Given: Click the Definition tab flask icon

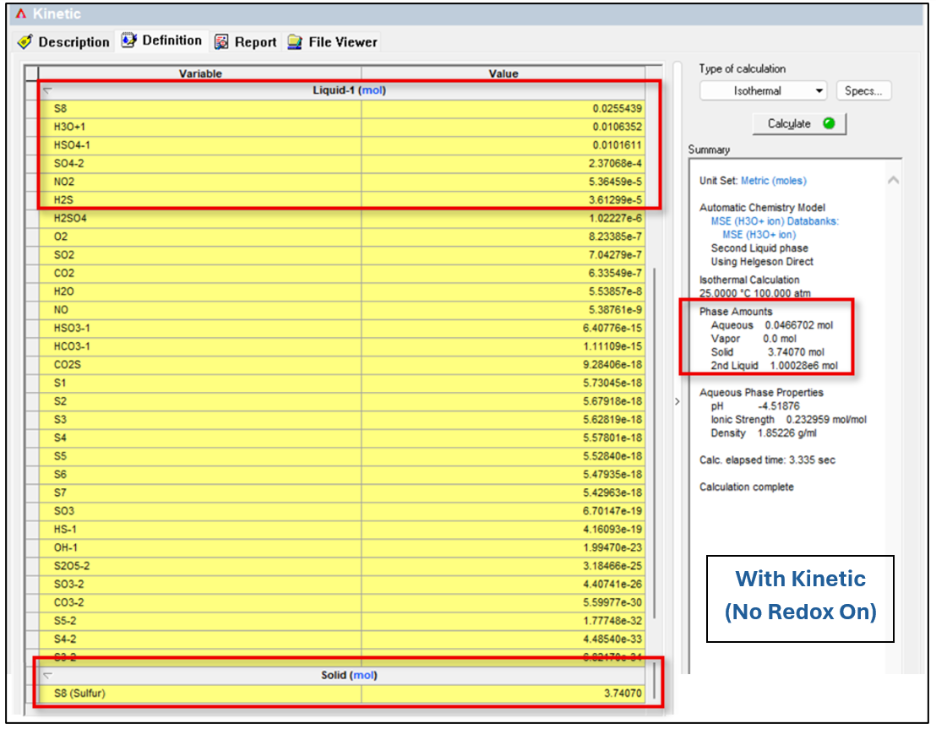Looking at the screenshot, I should pos(129,41).
